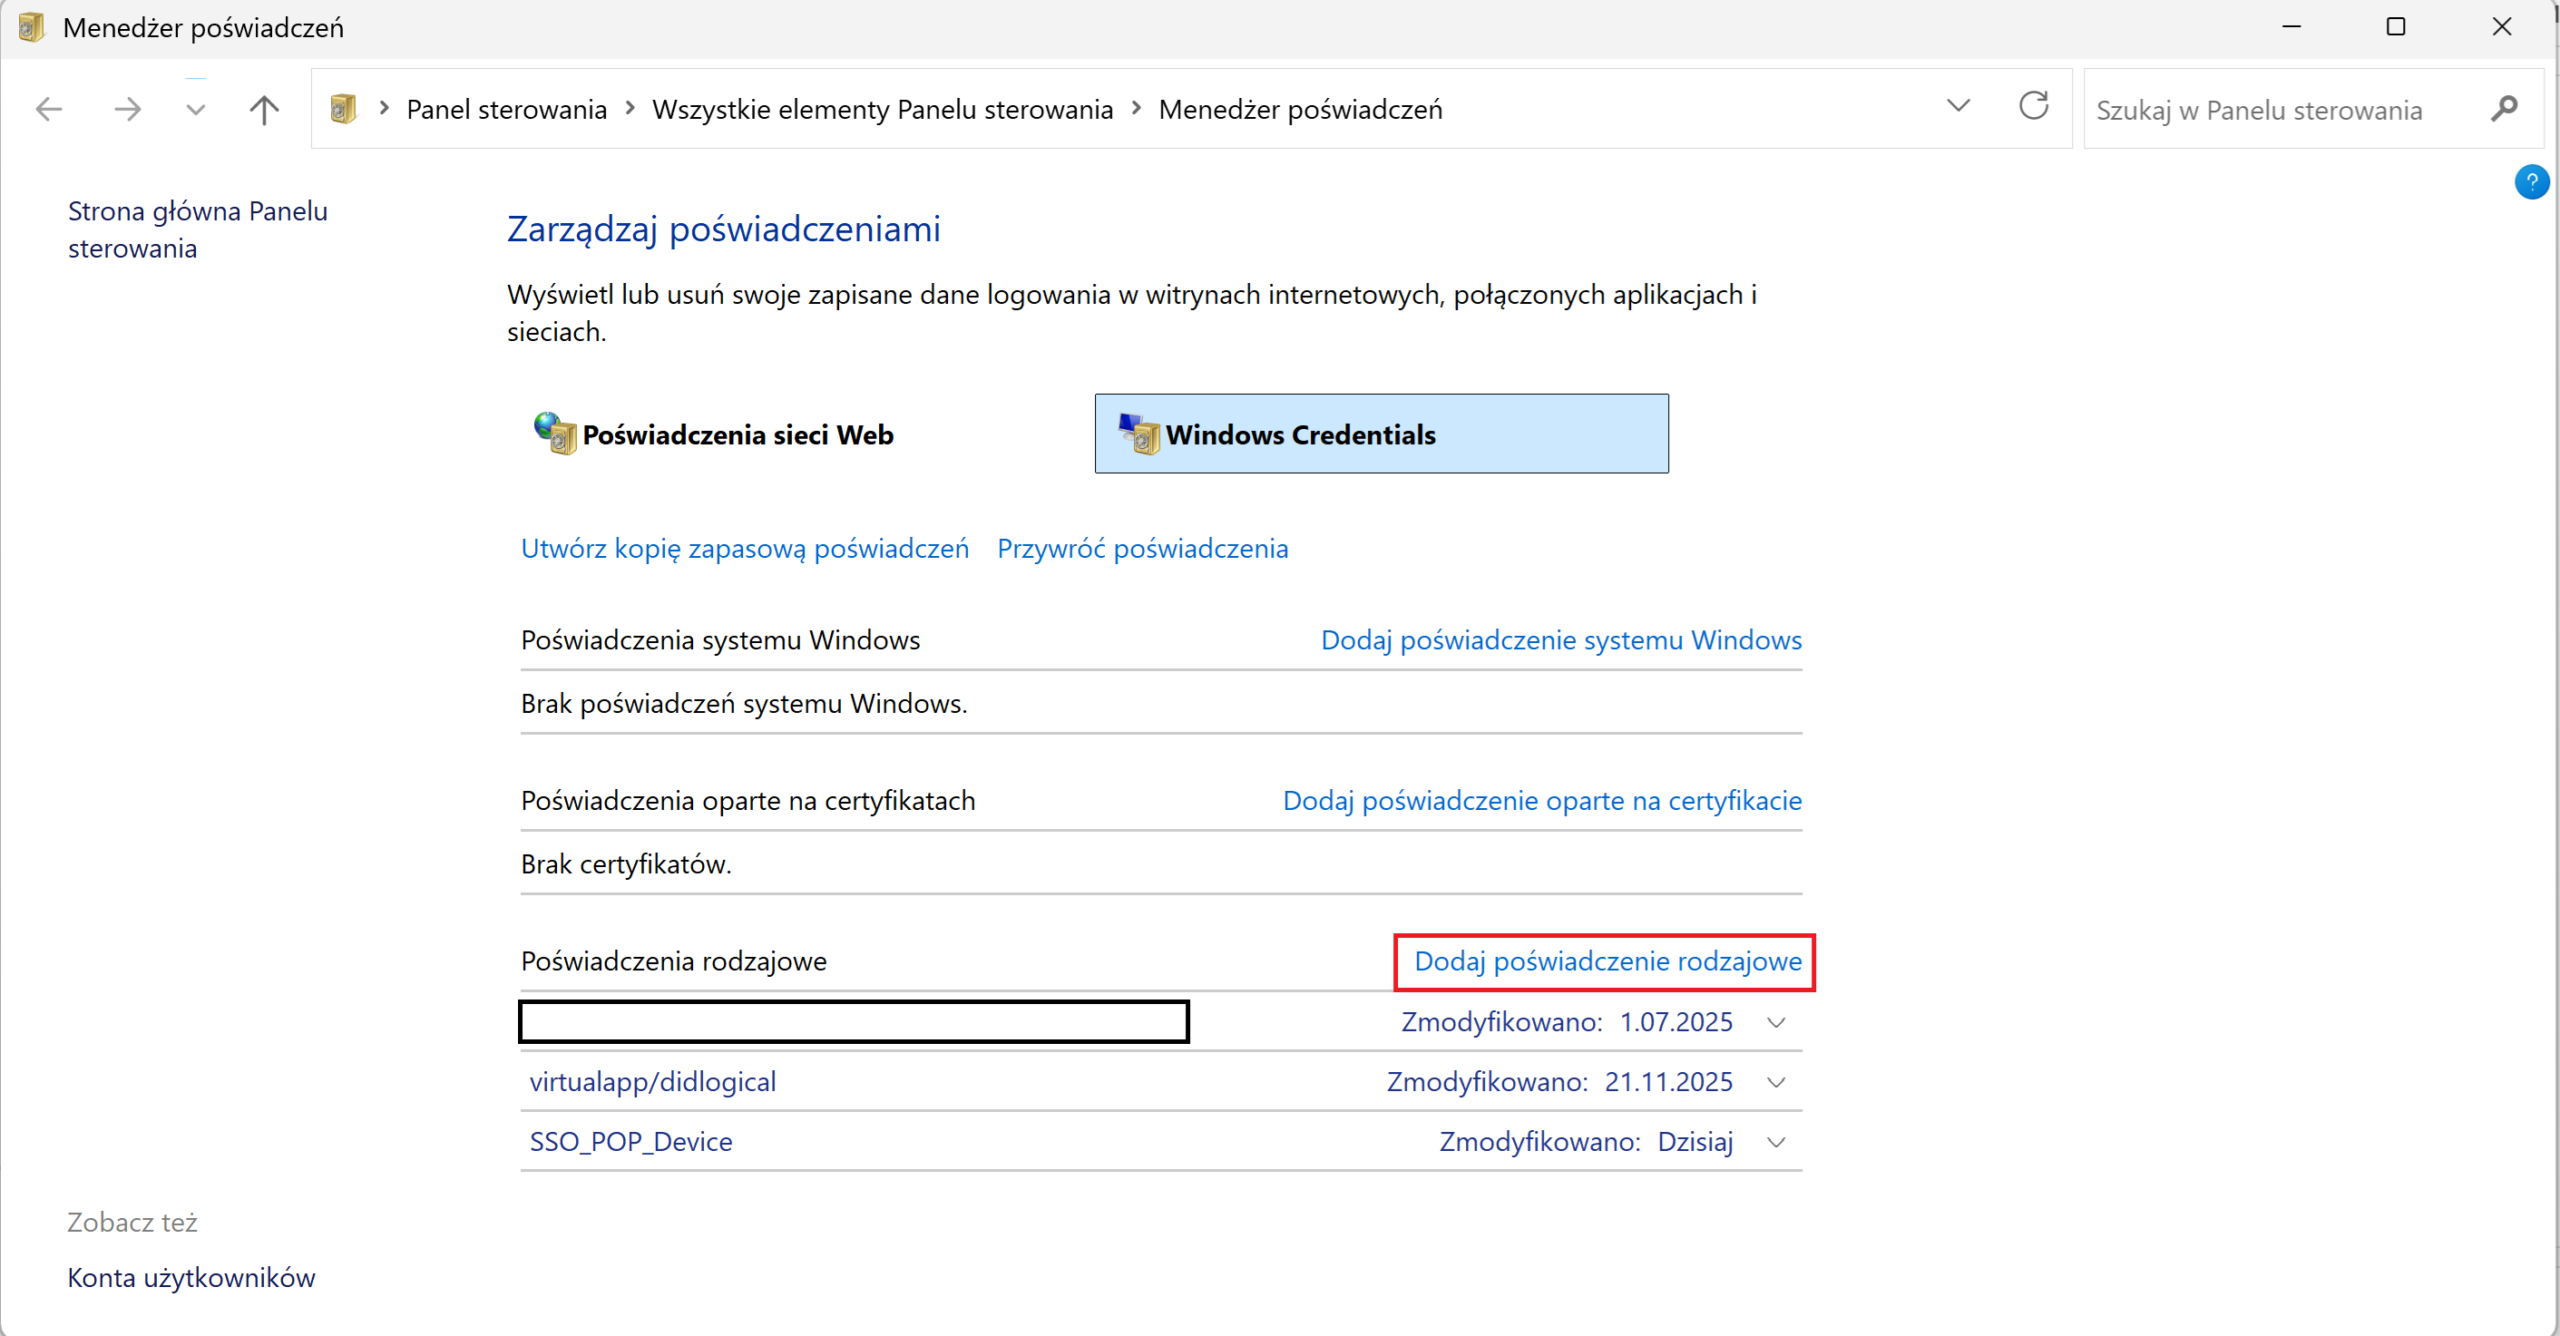The width and height of the screenshot is (2560, 1336).
Task: Expand address bar history dropdown
Action: (x=1958, y=106)
